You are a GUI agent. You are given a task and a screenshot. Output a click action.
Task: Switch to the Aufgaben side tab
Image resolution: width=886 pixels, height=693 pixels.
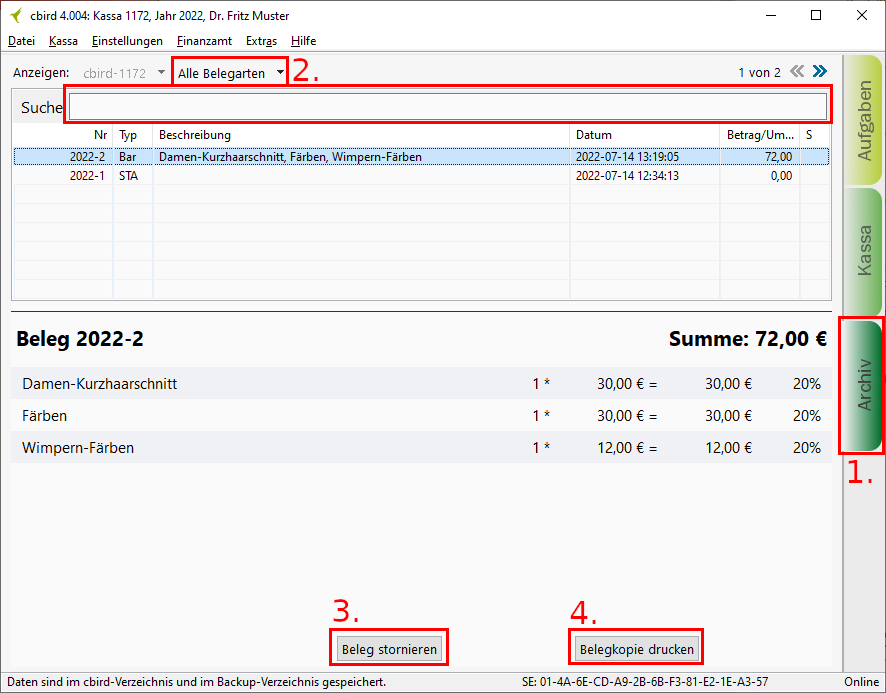[864, 121]
